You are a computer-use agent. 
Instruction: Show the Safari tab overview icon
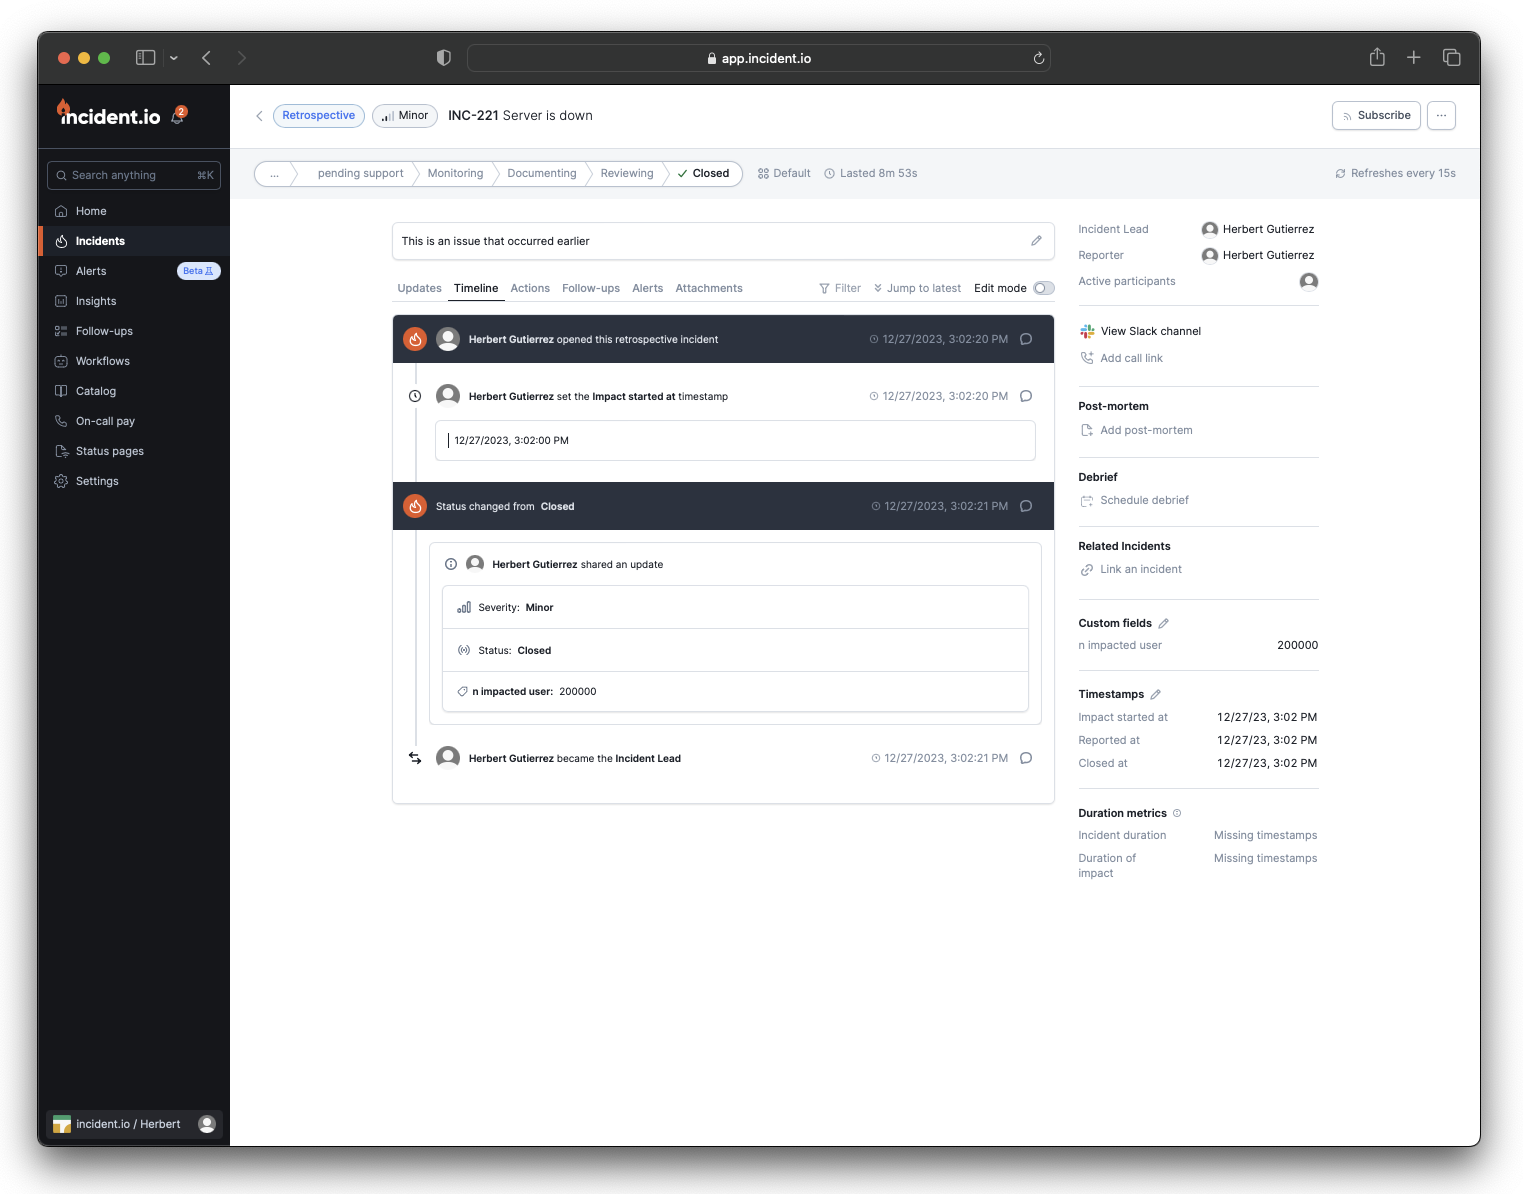[1451, 58]
